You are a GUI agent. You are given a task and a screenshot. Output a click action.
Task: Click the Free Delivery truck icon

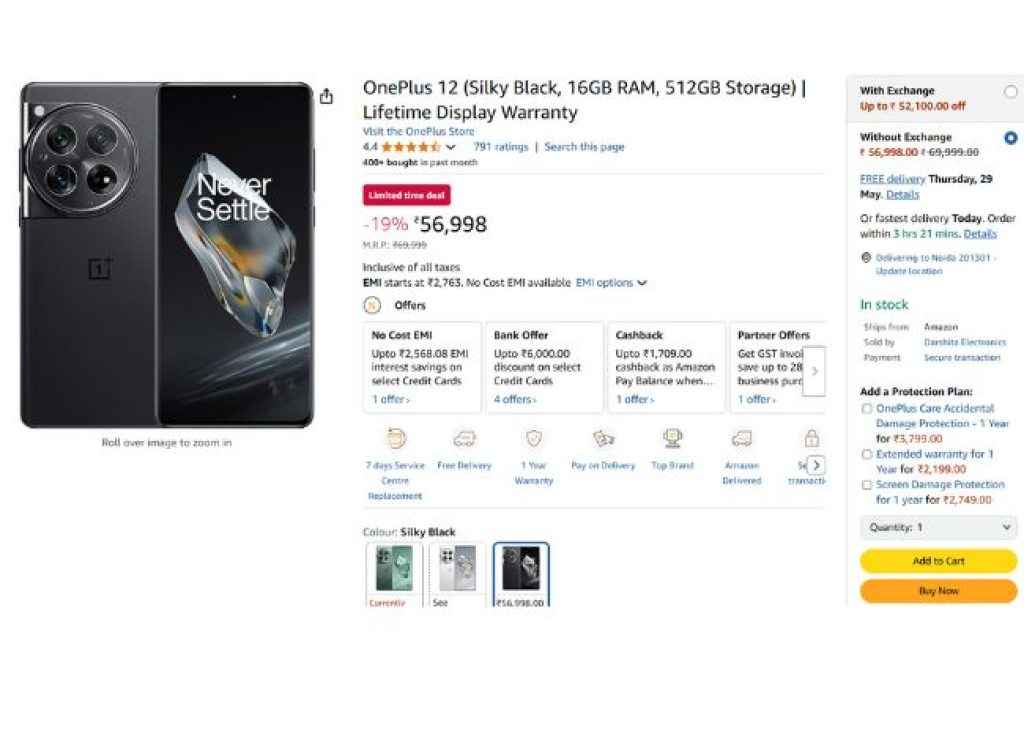click(465, 439)
